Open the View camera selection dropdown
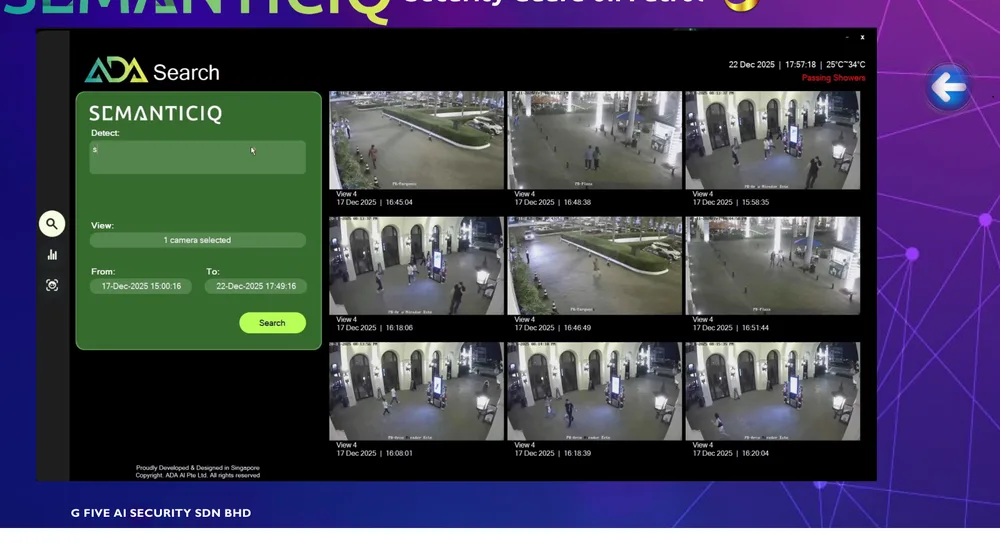 (x=198, y=240)
